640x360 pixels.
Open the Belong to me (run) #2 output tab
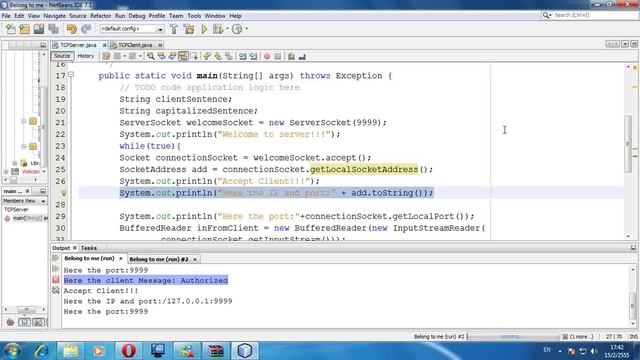coord(159,259)
